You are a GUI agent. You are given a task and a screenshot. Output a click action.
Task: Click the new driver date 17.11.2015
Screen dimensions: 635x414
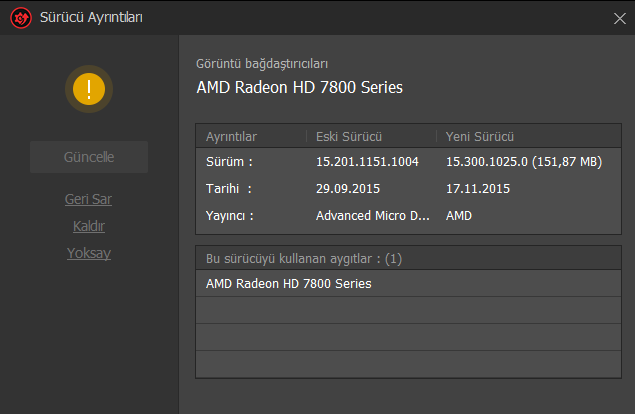tap(478, 188)
